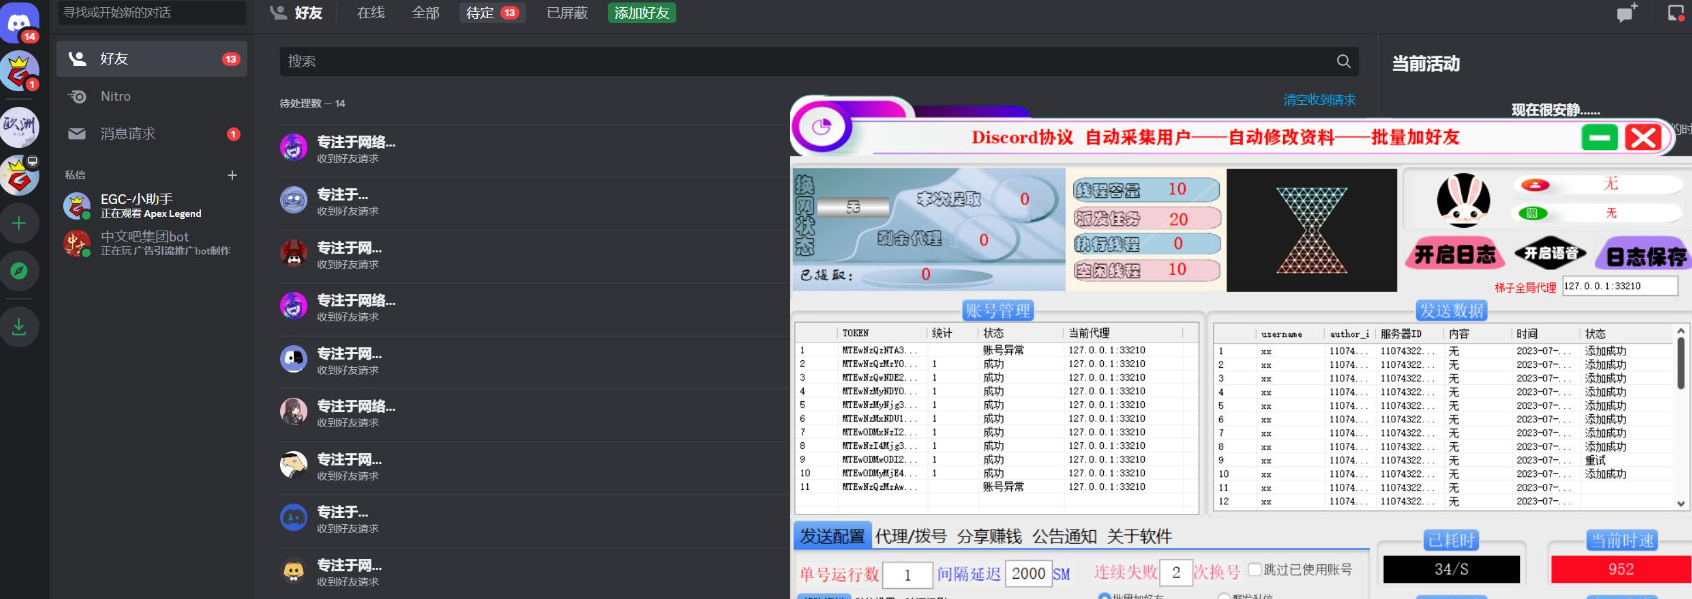The height and width of the screenshot is (599, 1692).
Task: Click the 梯子全局代理 address field
Action: pyautogui.click(x=1620, y=286)
